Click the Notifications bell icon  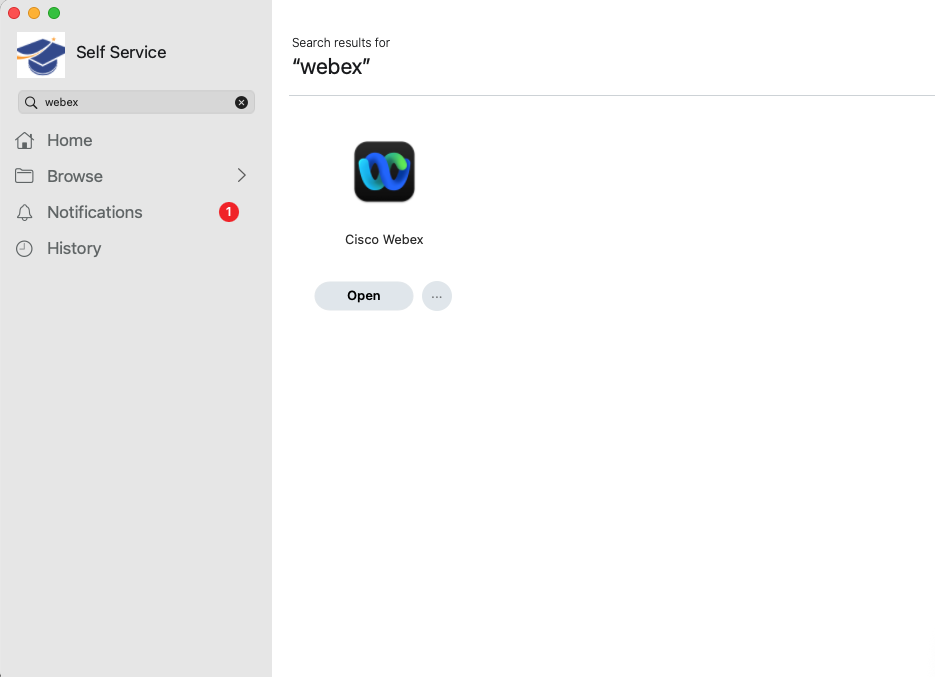tap(24, 212)
